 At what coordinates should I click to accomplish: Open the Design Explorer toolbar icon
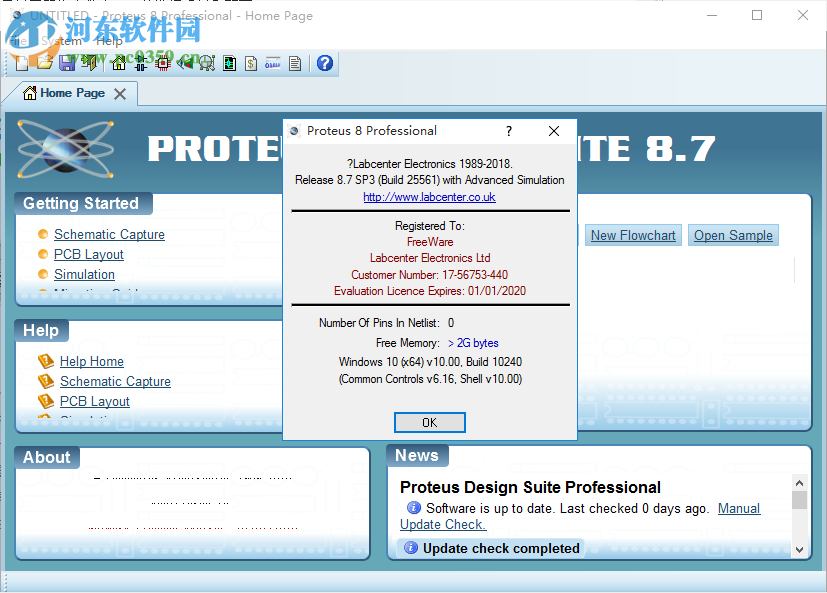click(228, 63)
